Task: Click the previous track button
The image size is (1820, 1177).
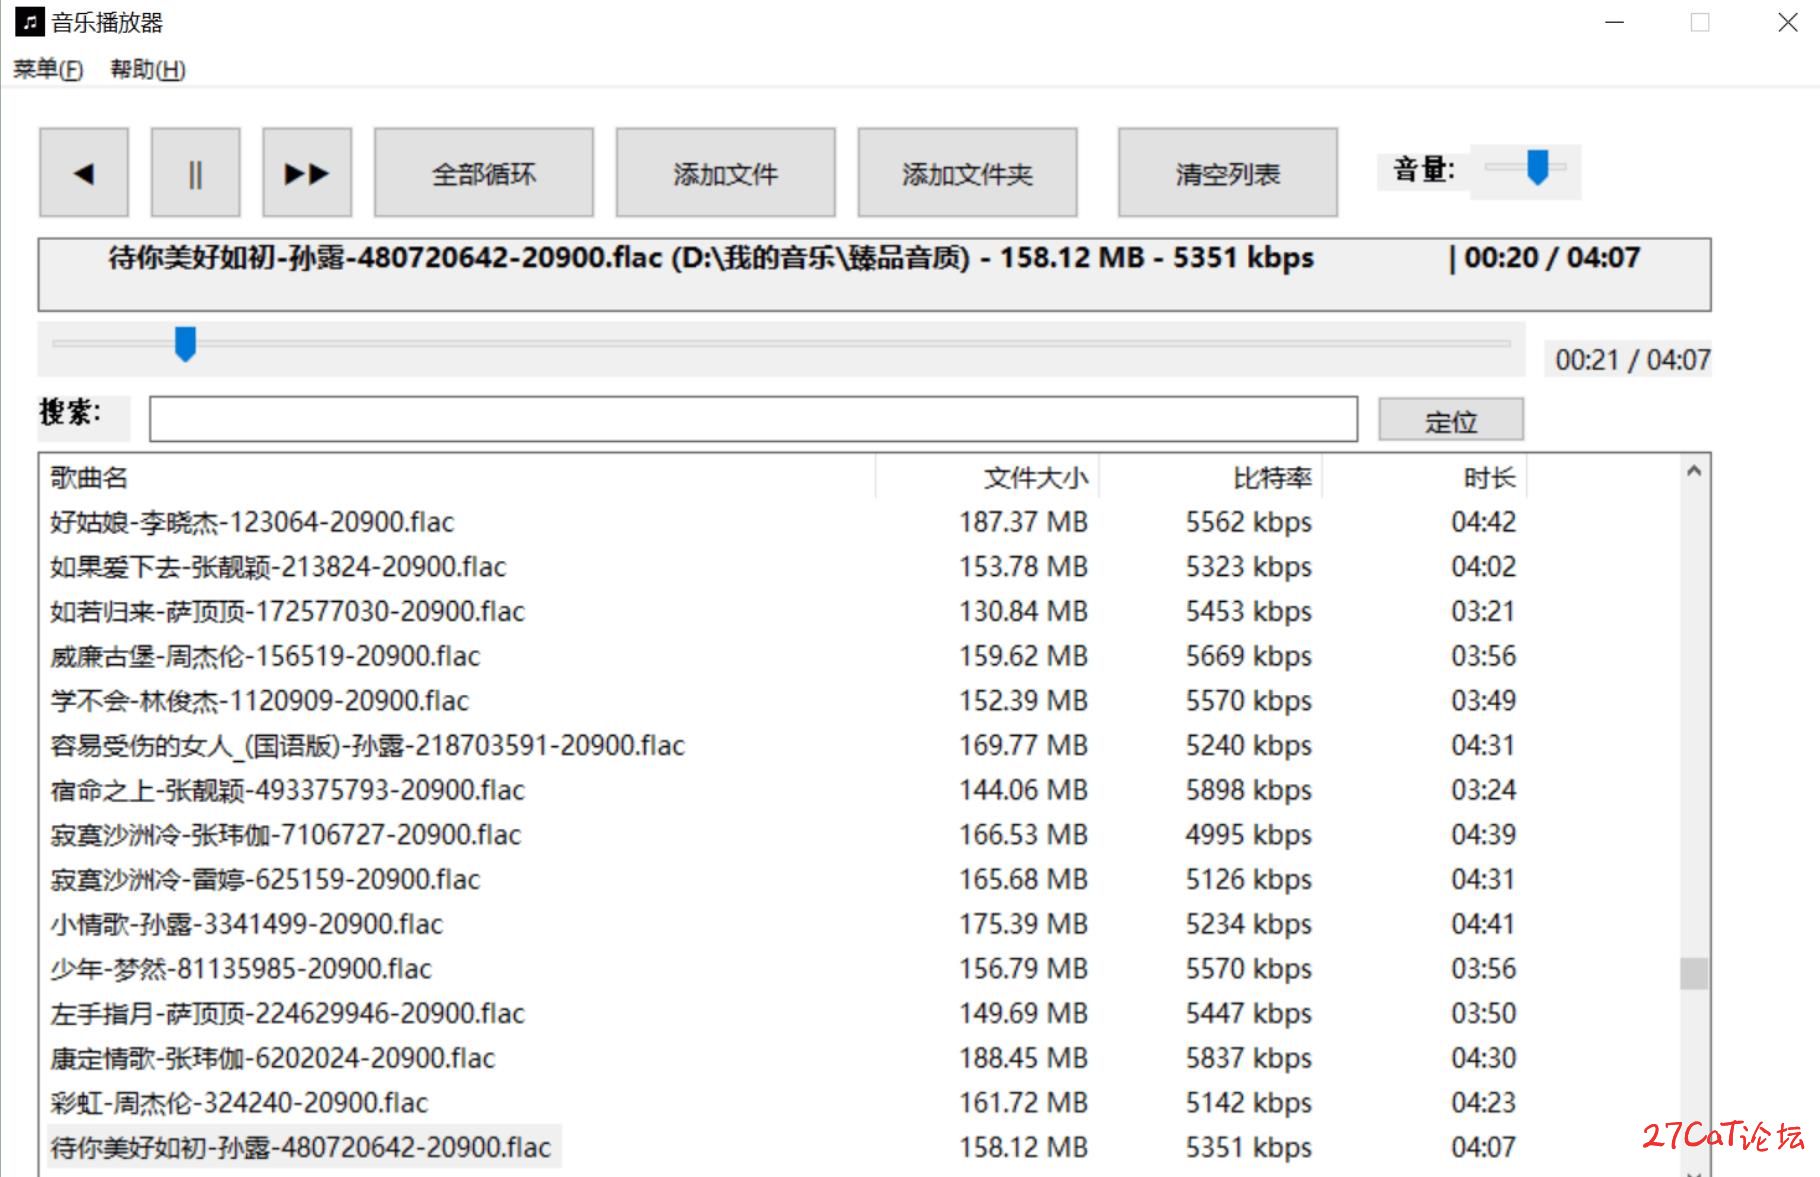Action: point(84,173)
